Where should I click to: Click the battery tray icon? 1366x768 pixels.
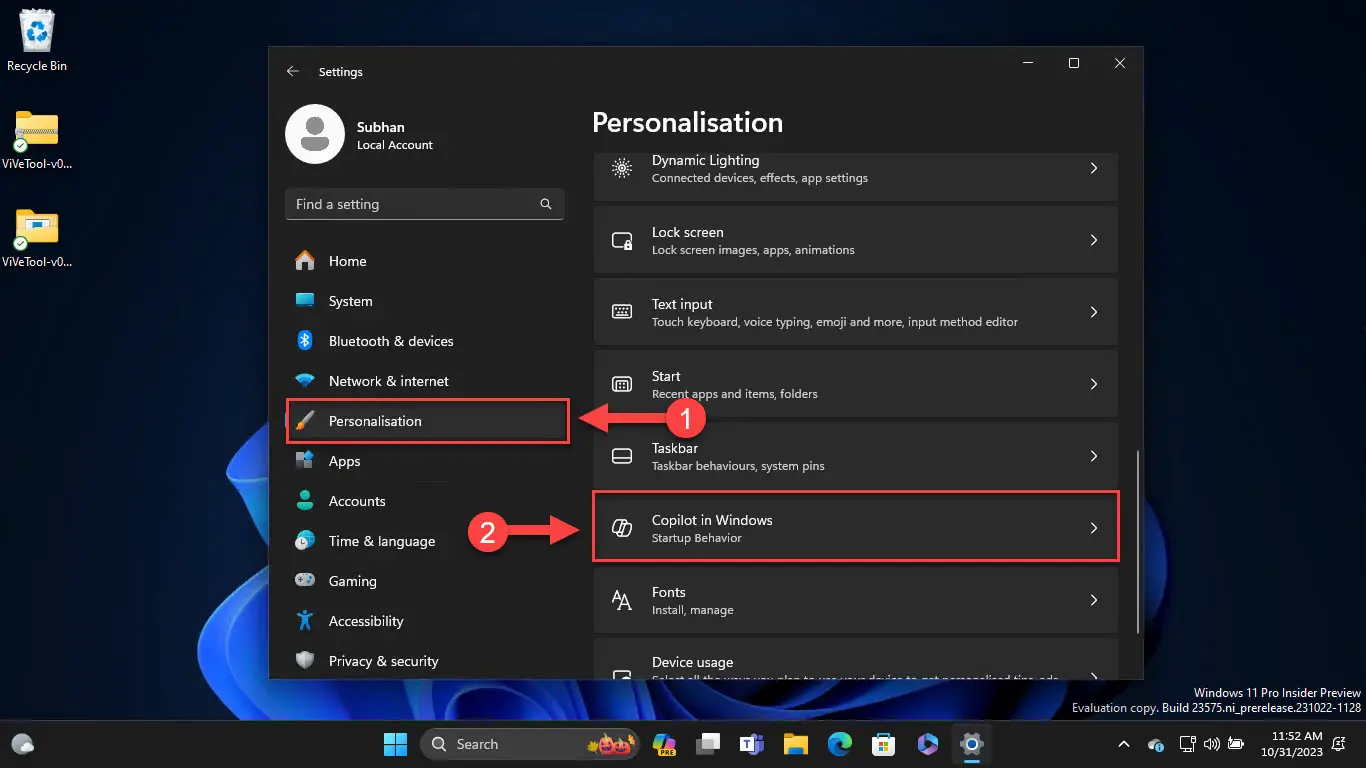tap(1236, 744)
